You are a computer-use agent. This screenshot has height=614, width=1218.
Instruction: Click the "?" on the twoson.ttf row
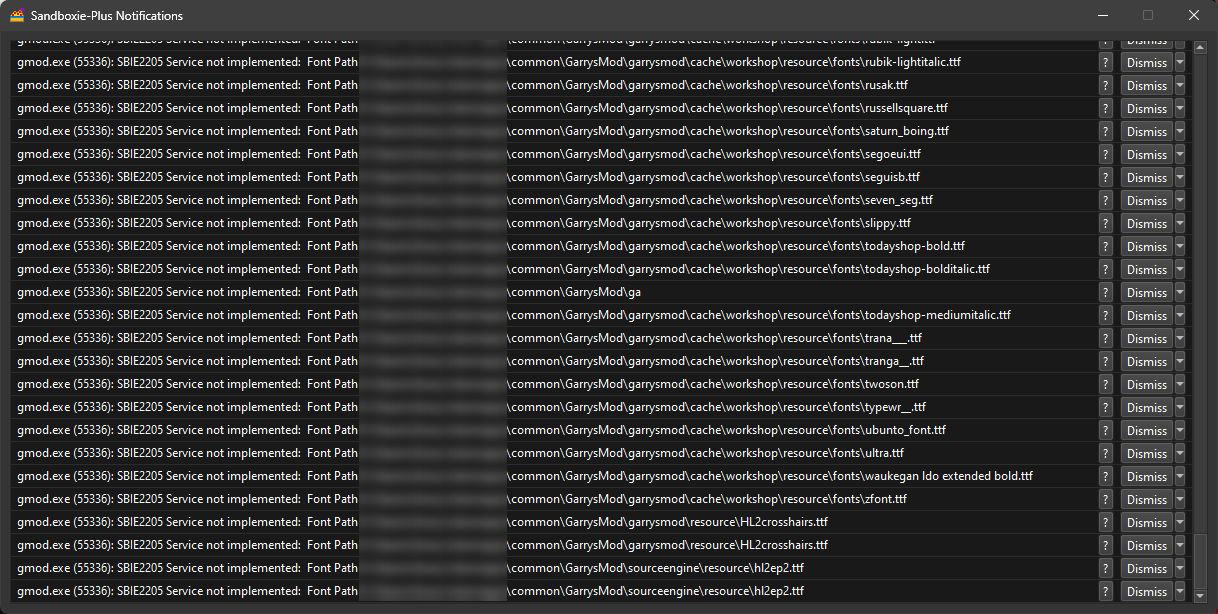tap(1105, 384)
